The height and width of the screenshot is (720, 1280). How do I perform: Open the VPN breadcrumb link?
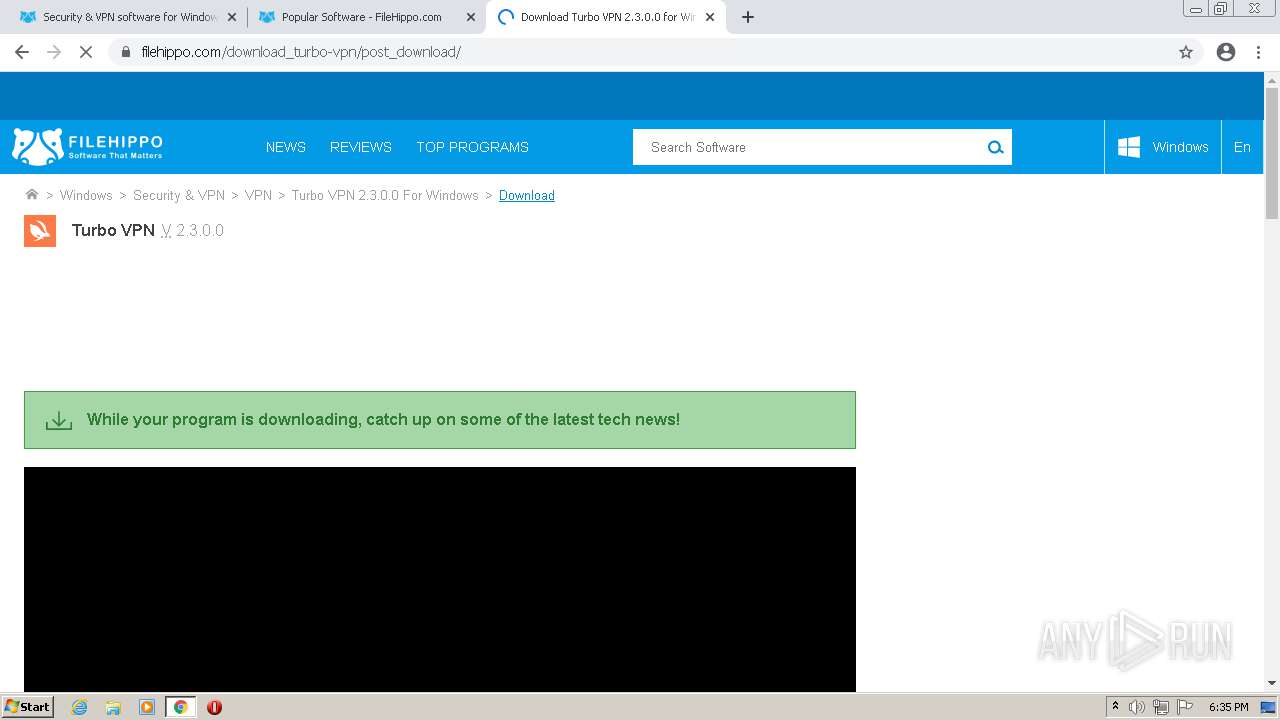click(x=258, y=195)
